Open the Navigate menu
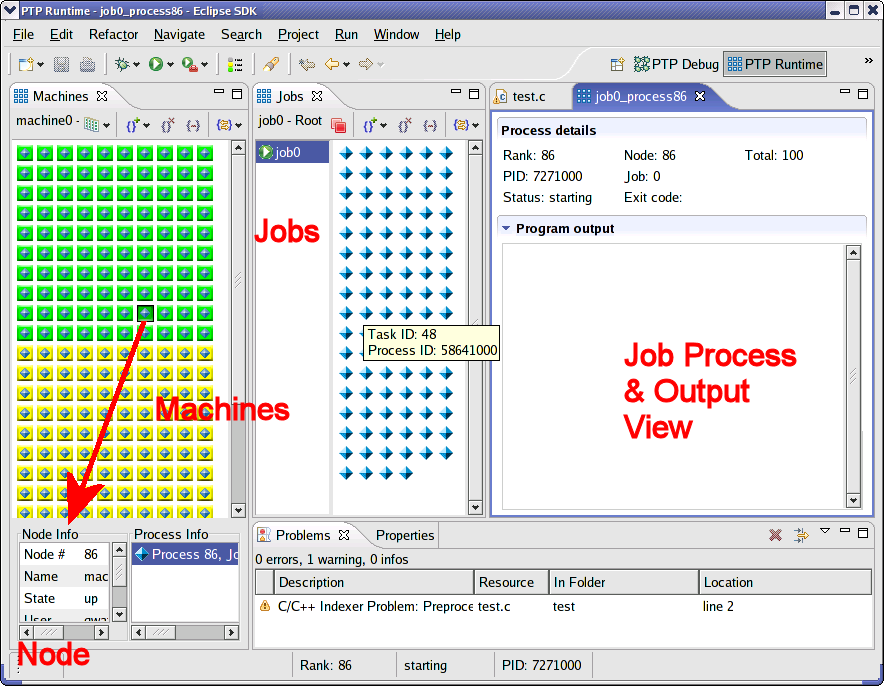This screenshot has width=884, height=686. (x=179, y=34)
